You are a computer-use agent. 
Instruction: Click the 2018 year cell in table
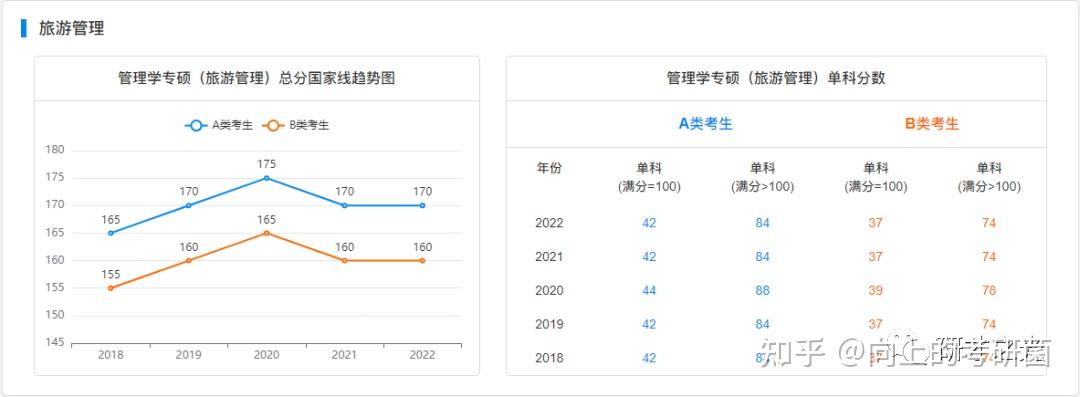pyautogui.click(x=549, y=358)
